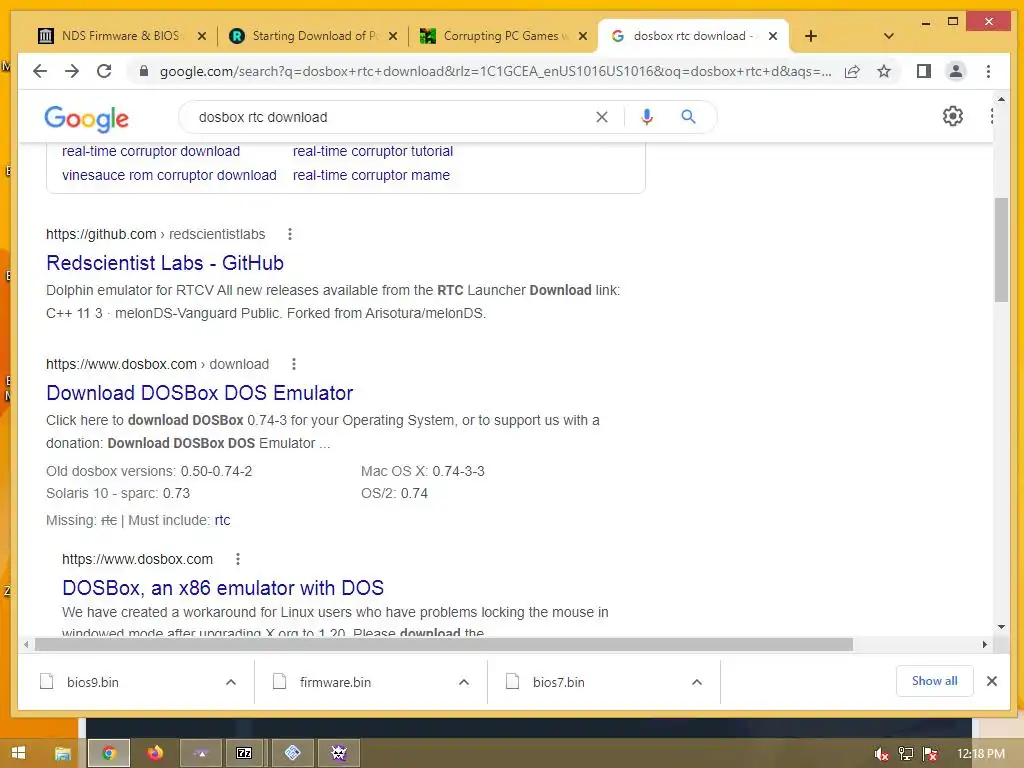Click the scroll-right arrow of page
1024x768 pixels.
[985, 645]
